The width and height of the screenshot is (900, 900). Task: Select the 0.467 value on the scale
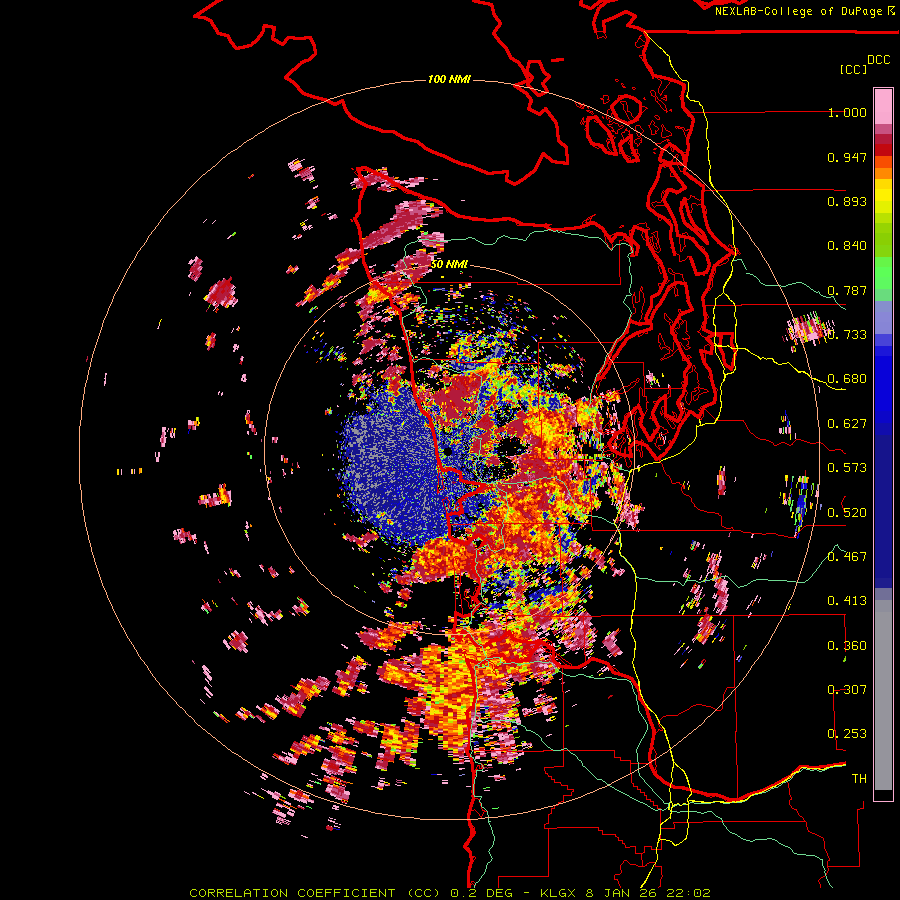847,557
